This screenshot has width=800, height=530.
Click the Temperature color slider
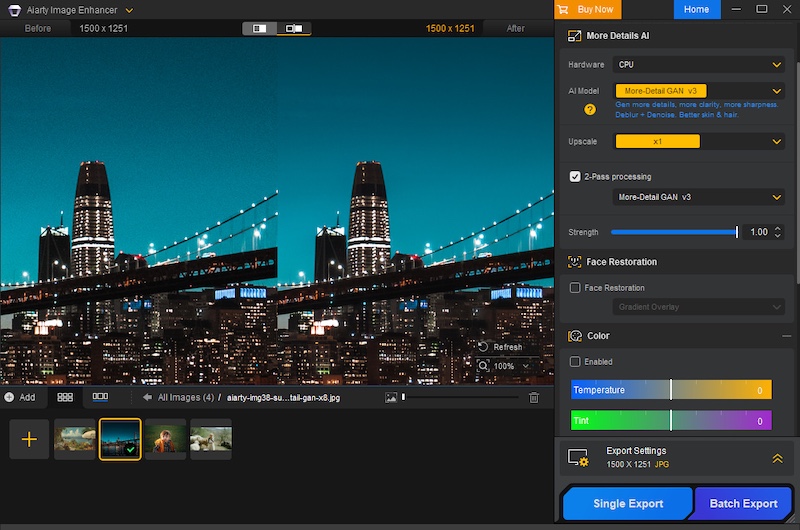(x=671, y=390)
